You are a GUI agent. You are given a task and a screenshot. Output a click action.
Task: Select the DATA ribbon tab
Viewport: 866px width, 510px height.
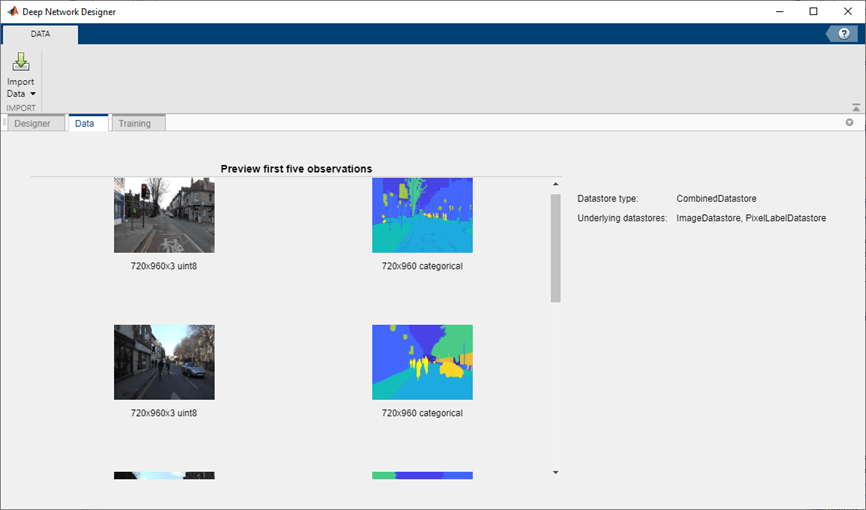(40, 34)
